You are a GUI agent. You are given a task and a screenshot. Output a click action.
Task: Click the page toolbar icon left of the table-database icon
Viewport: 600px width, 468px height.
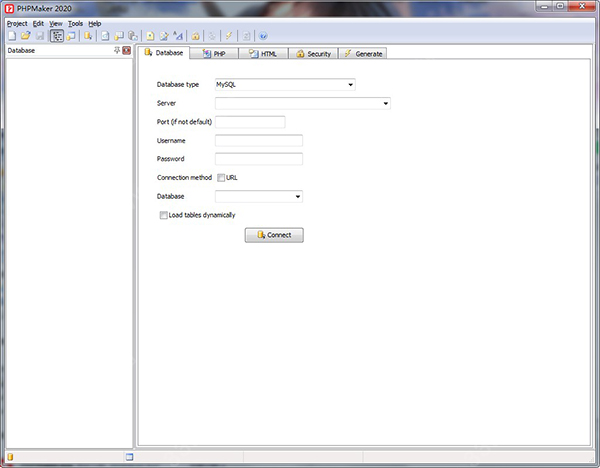tap(105, 36)
